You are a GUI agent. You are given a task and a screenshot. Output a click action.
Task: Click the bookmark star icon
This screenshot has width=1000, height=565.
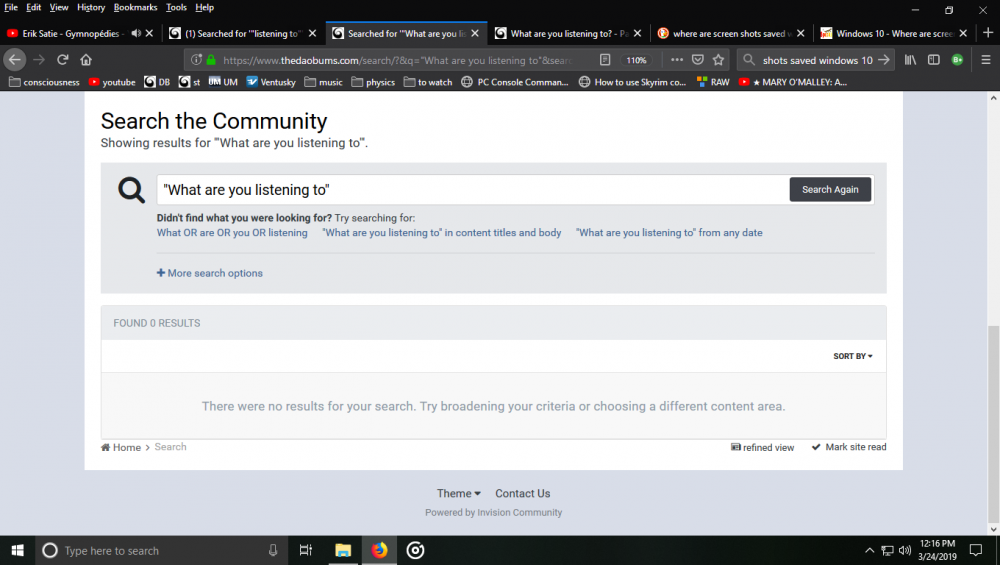pyautogui.click(x=718, y=60)
